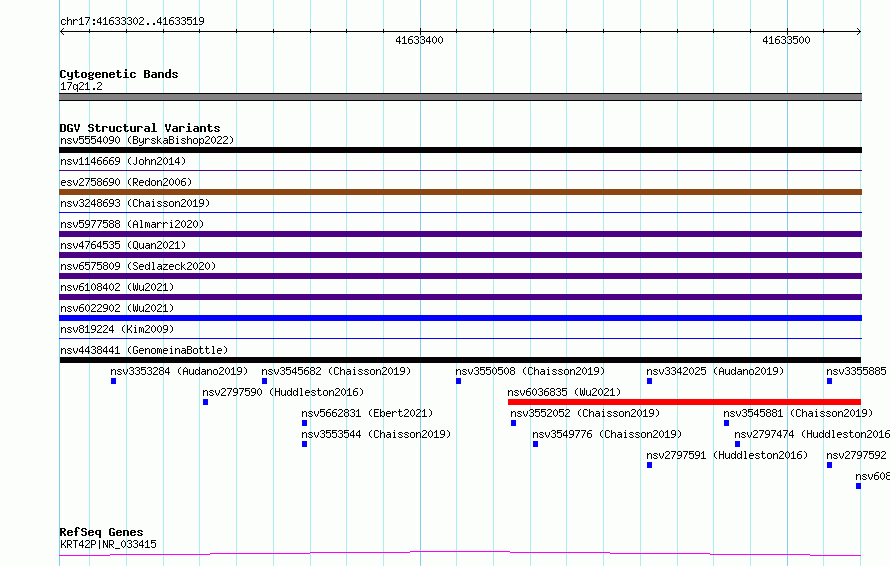Open nsv1146669 (John2014) variant label
The width and height of the screenshot is (890, 566).
point(123,161)
